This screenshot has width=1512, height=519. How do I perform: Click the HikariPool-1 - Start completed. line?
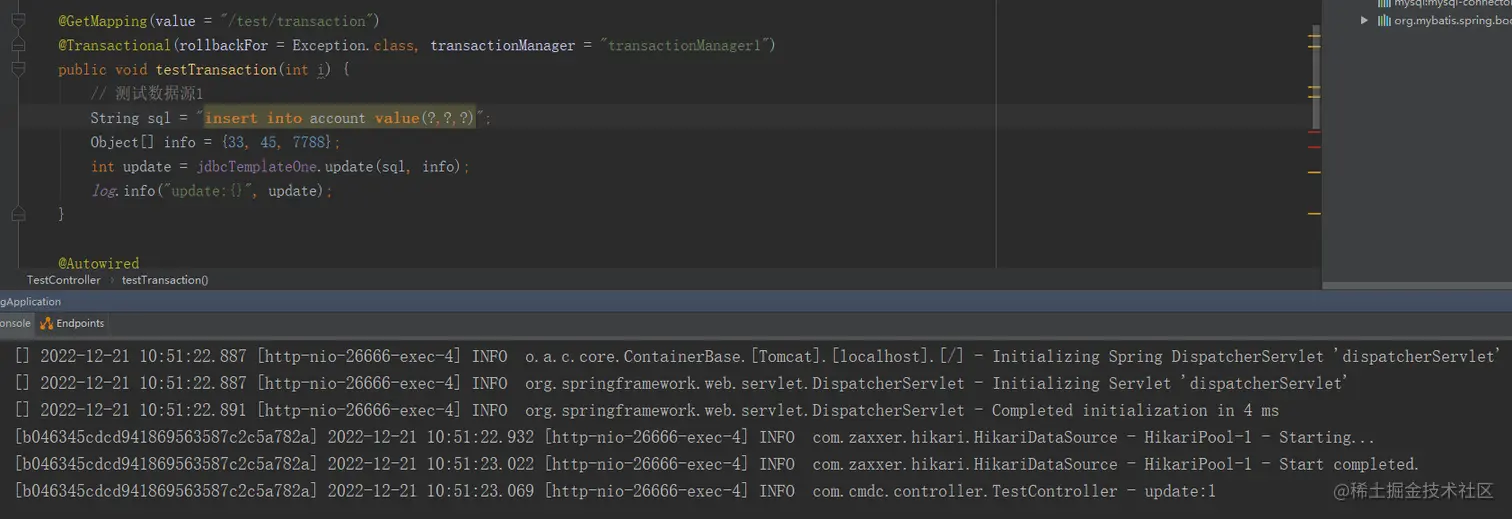pyautogui.click(x=717, y=464)
